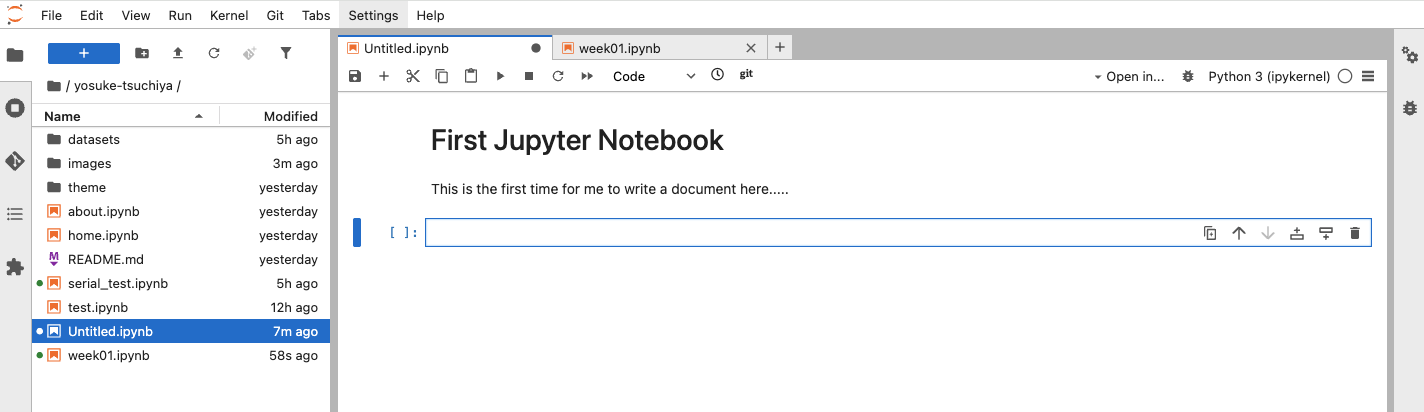
Task: Toggle the file filter in the file browser
Action: point(286,53)
